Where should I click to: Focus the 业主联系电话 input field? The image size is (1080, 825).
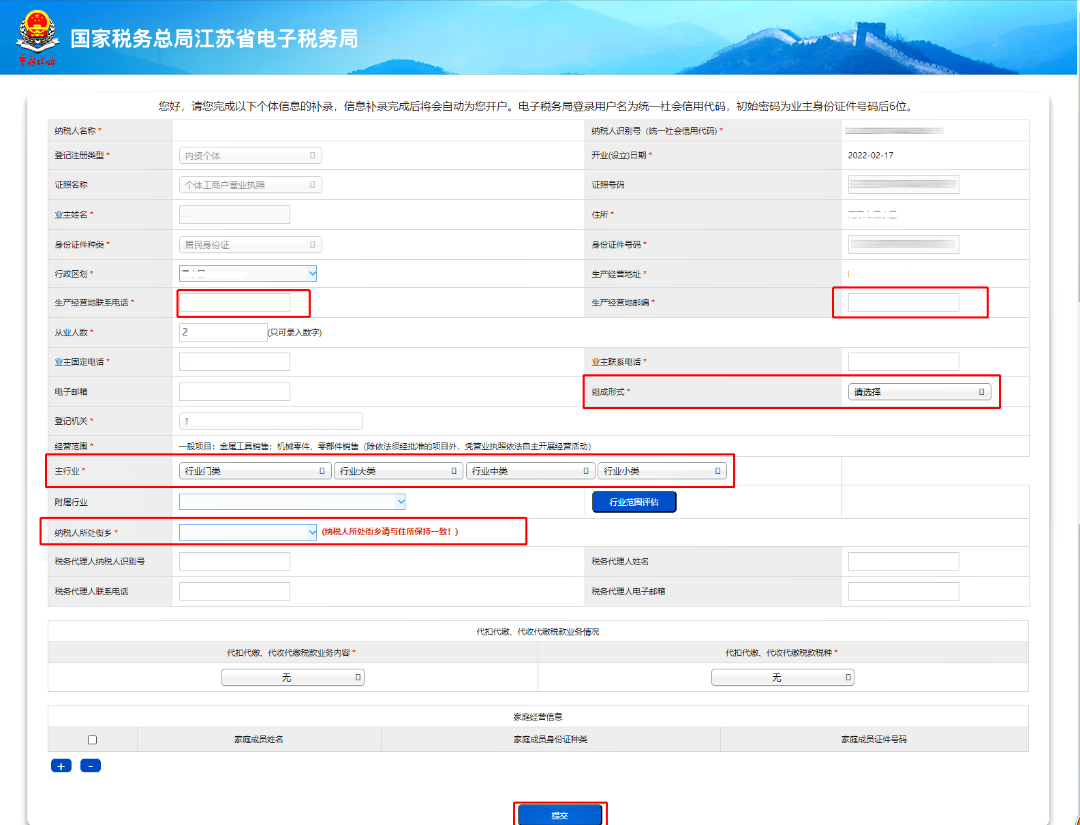coord(904,362)
